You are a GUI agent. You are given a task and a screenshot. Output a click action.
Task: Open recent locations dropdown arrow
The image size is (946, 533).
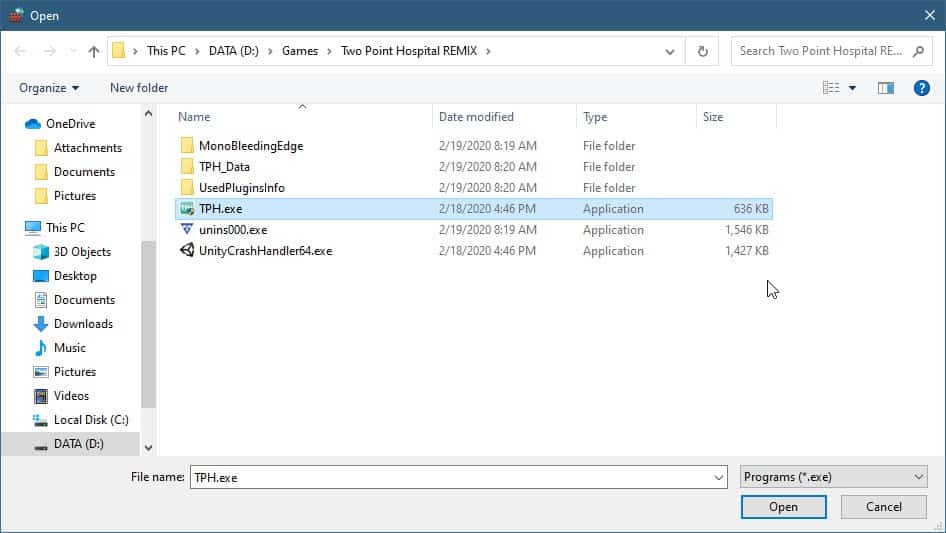pos(72,51)
